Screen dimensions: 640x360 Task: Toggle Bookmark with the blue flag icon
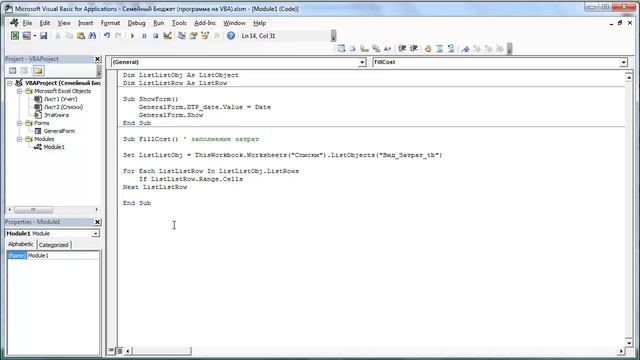click(465, 49)
